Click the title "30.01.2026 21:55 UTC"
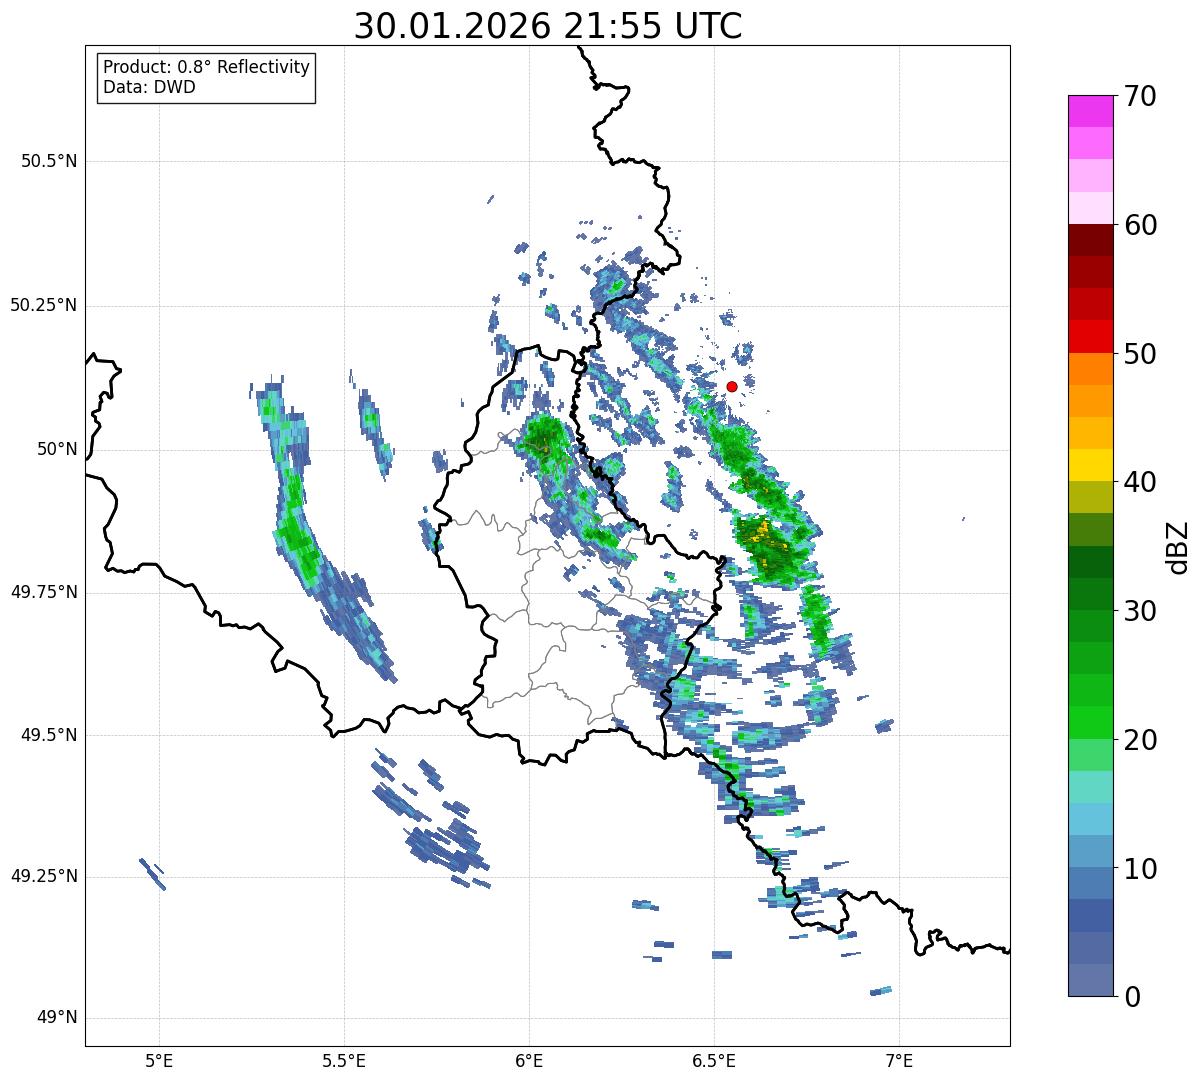The image size is (1202, 1081). point(548,26)
